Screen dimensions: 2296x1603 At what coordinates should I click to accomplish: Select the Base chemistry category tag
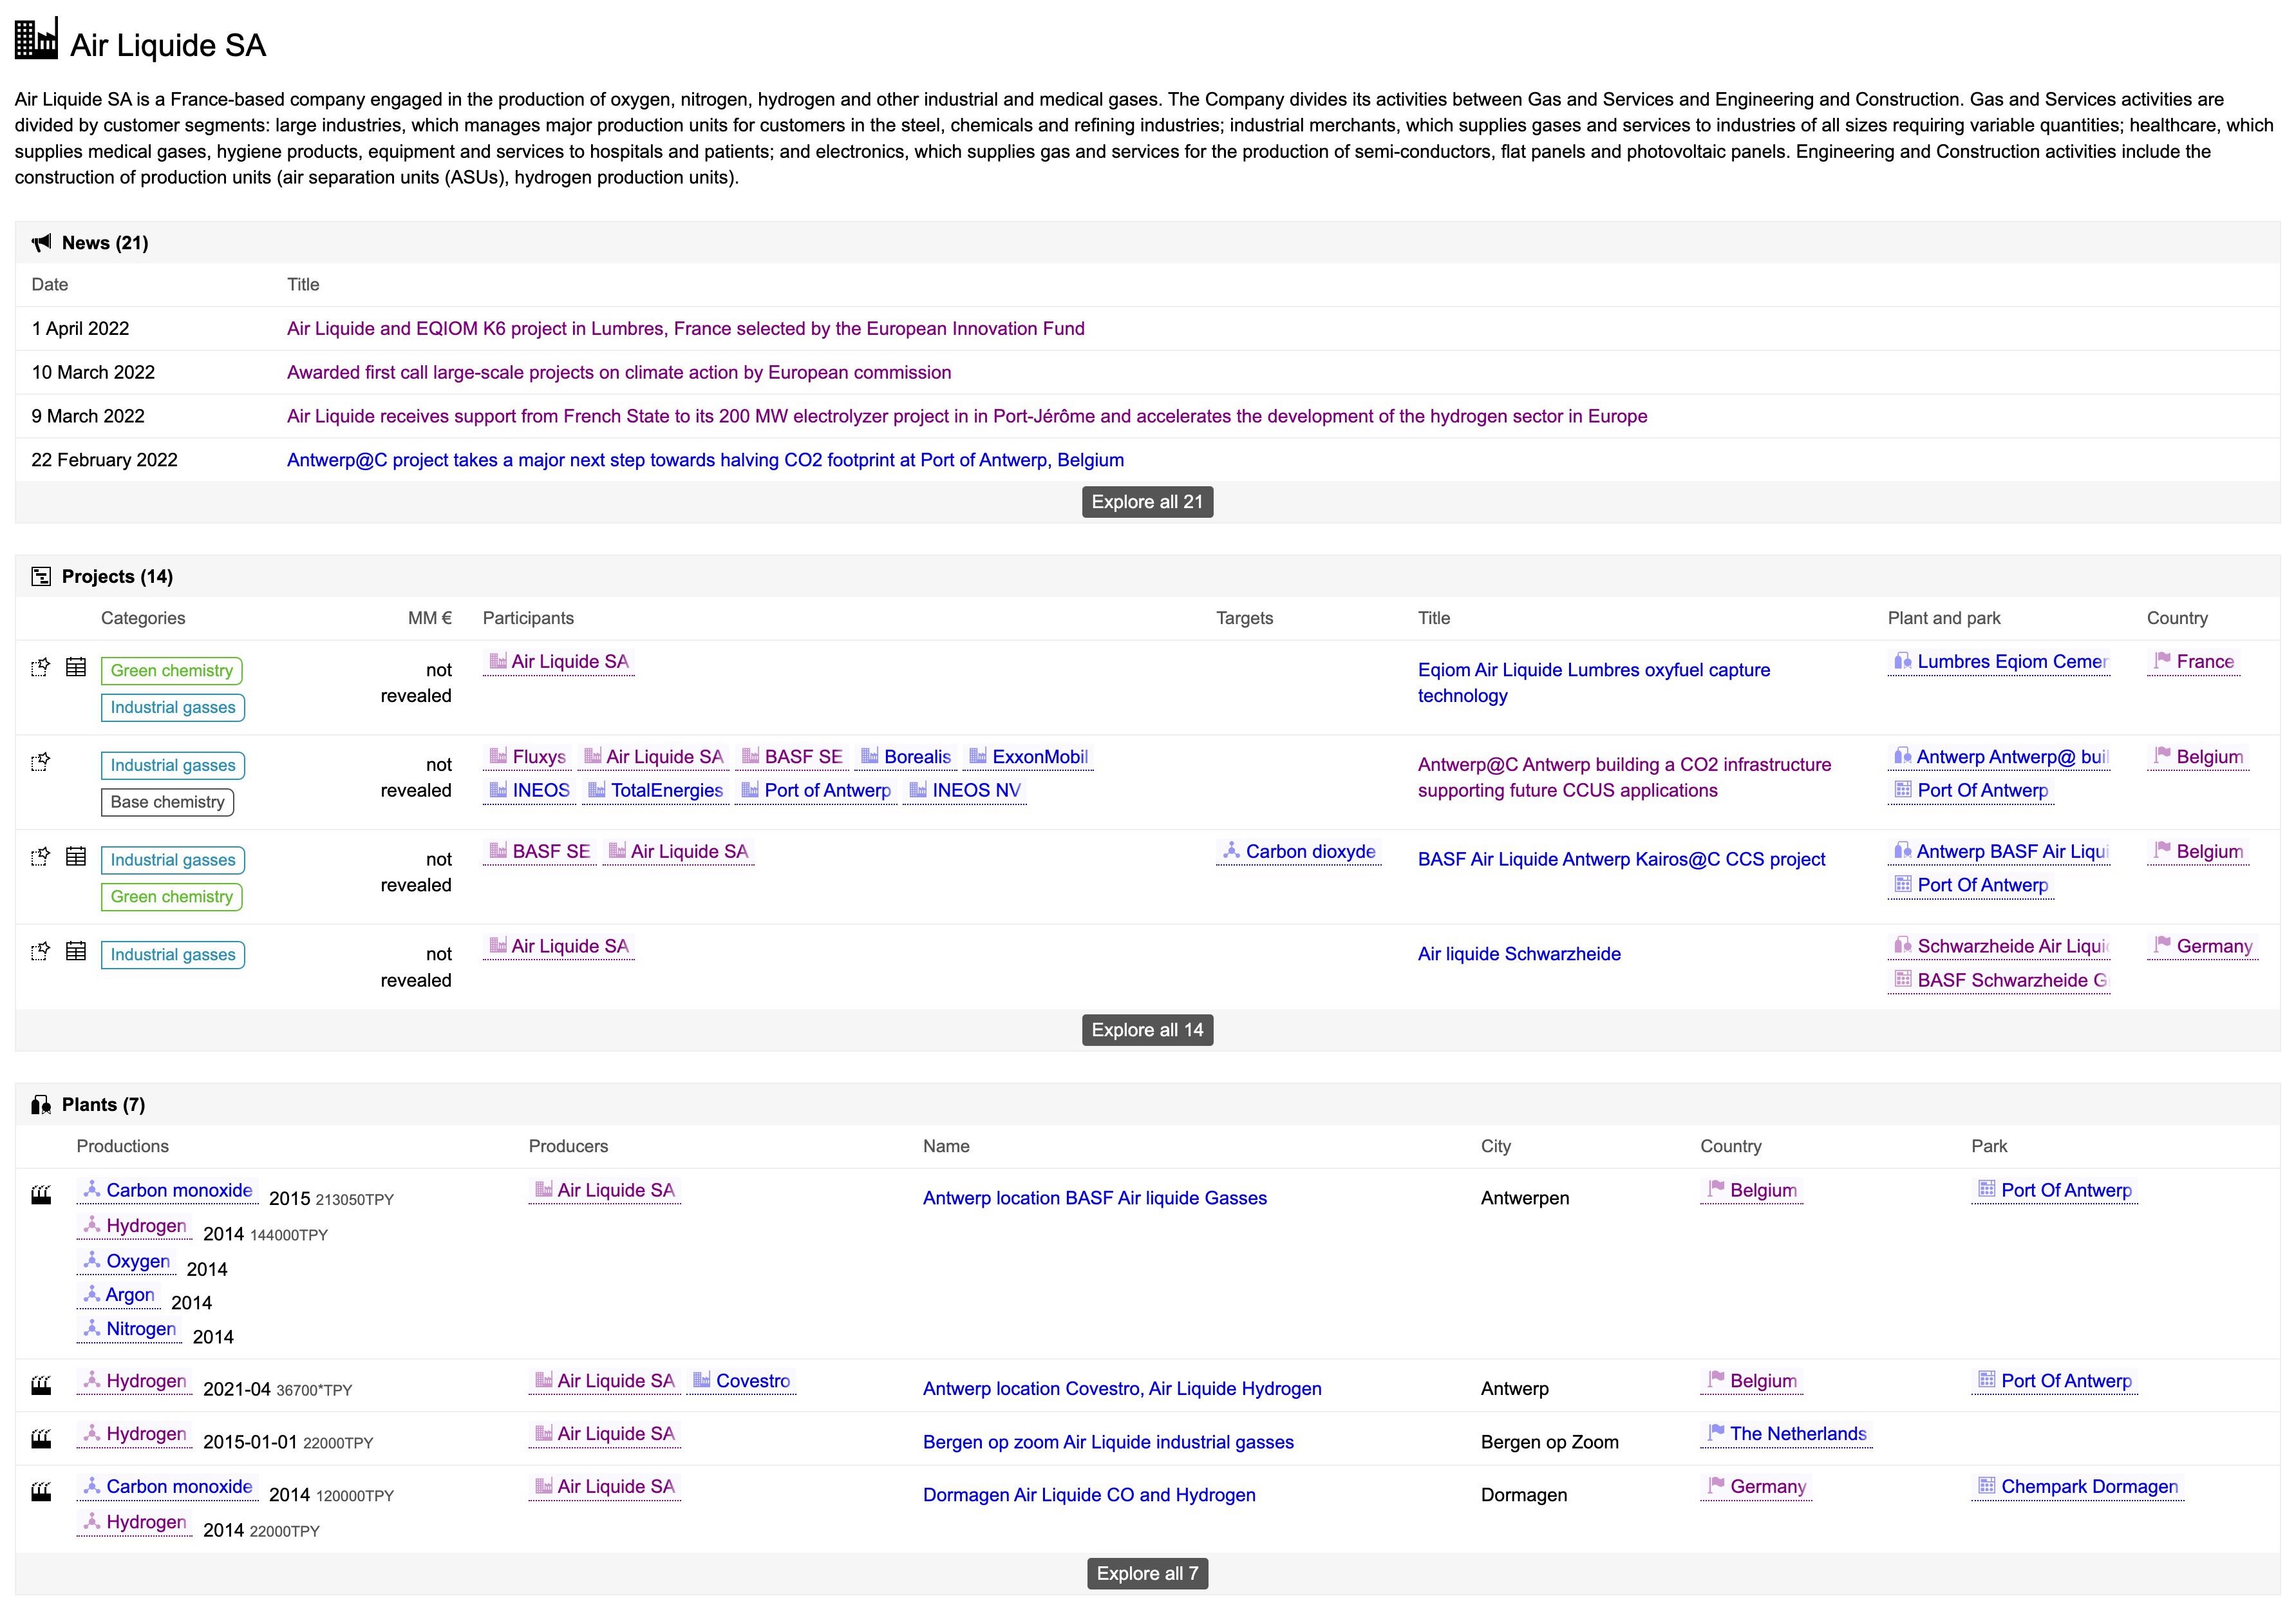(167, 802)
